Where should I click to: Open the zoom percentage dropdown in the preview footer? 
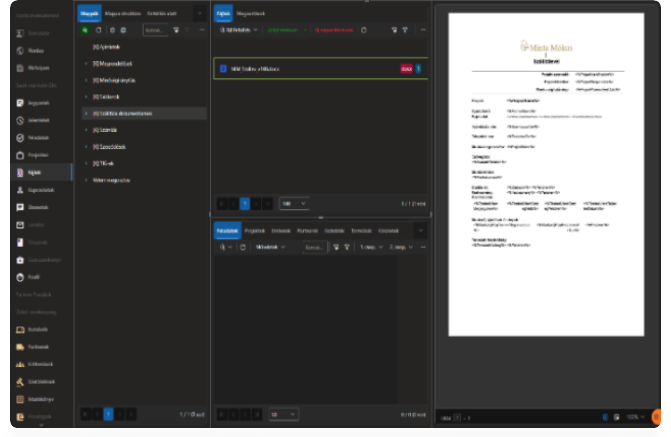coord(635,417)
